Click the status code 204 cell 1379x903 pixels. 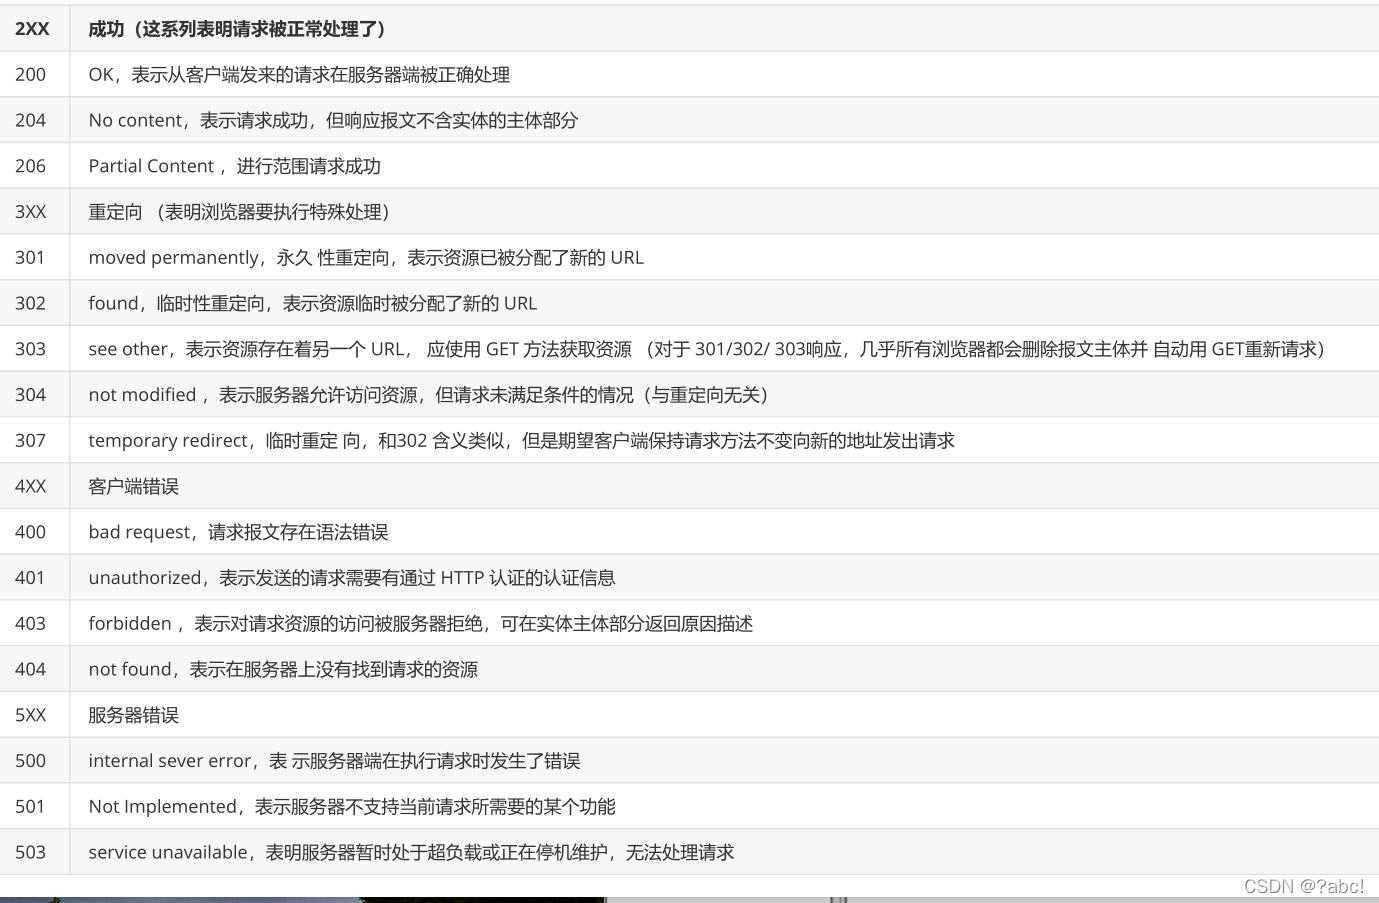pos(34,120)
